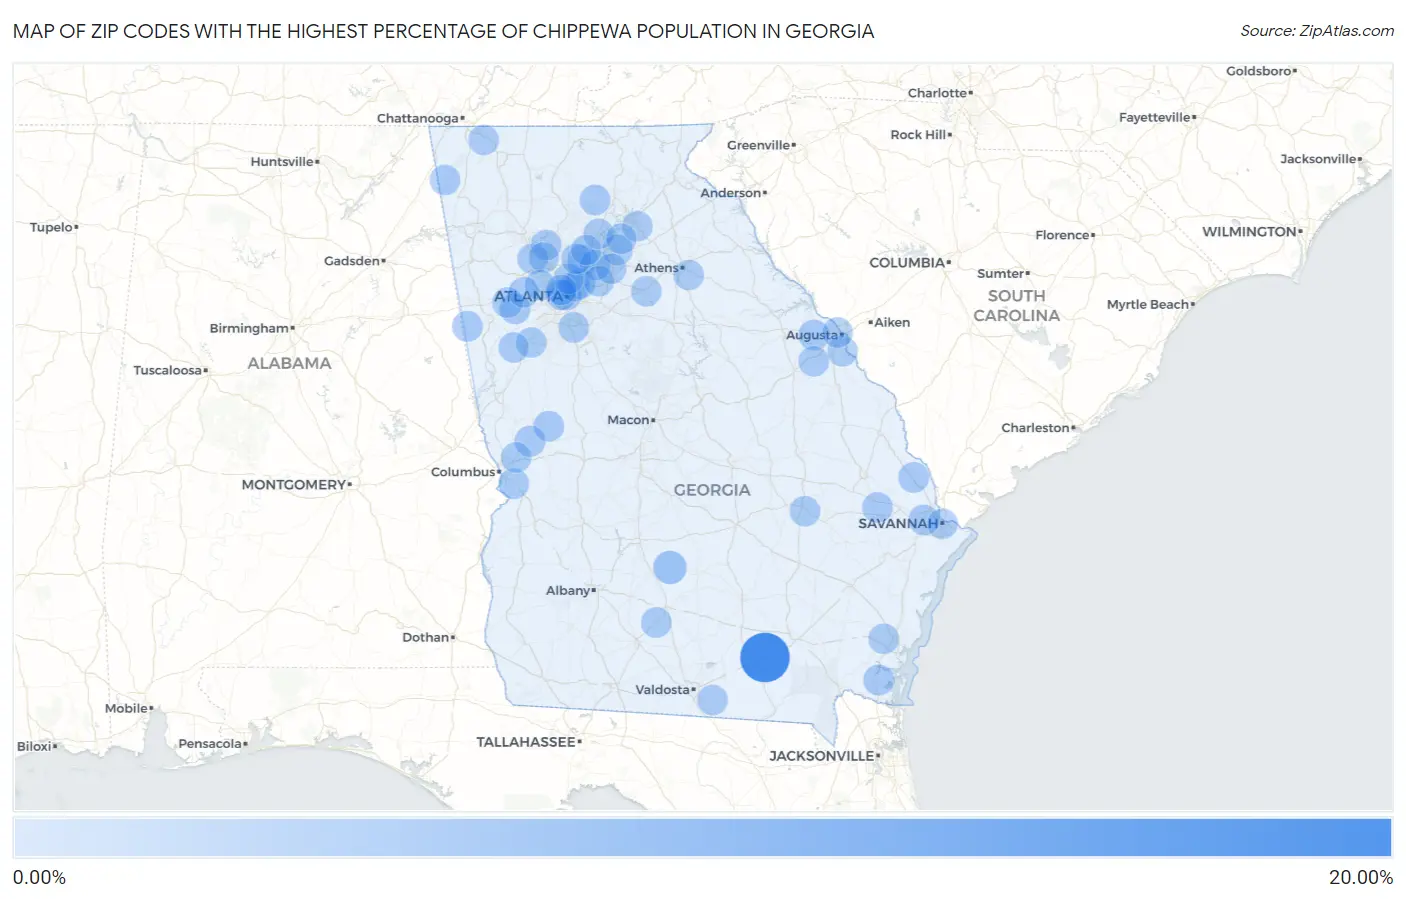Click the Anderson city label
This screenshot has height=899, width=1406.
pos(730,193)
